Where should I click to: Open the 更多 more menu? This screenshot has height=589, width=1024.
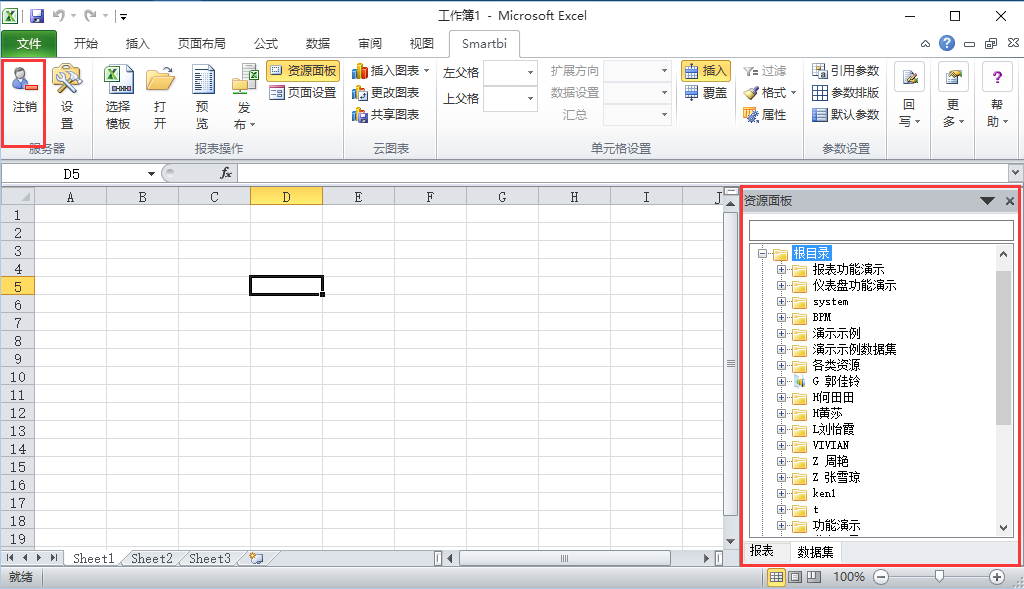[x=953, y=96]
